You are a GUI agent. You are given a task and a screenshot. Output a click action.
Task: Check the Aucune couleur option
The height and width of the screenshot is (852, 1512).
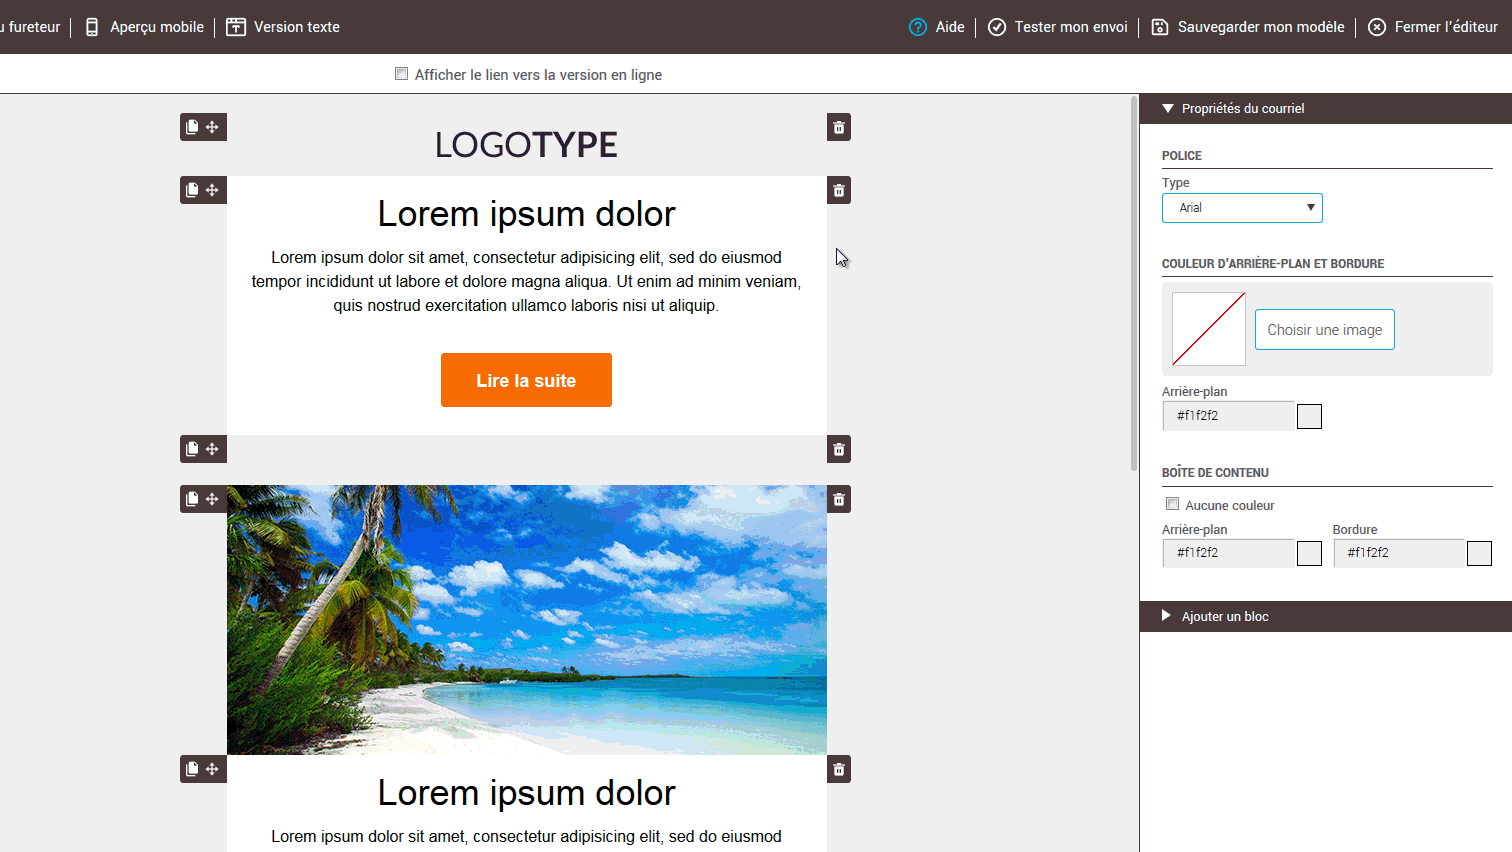[1172, 504]
